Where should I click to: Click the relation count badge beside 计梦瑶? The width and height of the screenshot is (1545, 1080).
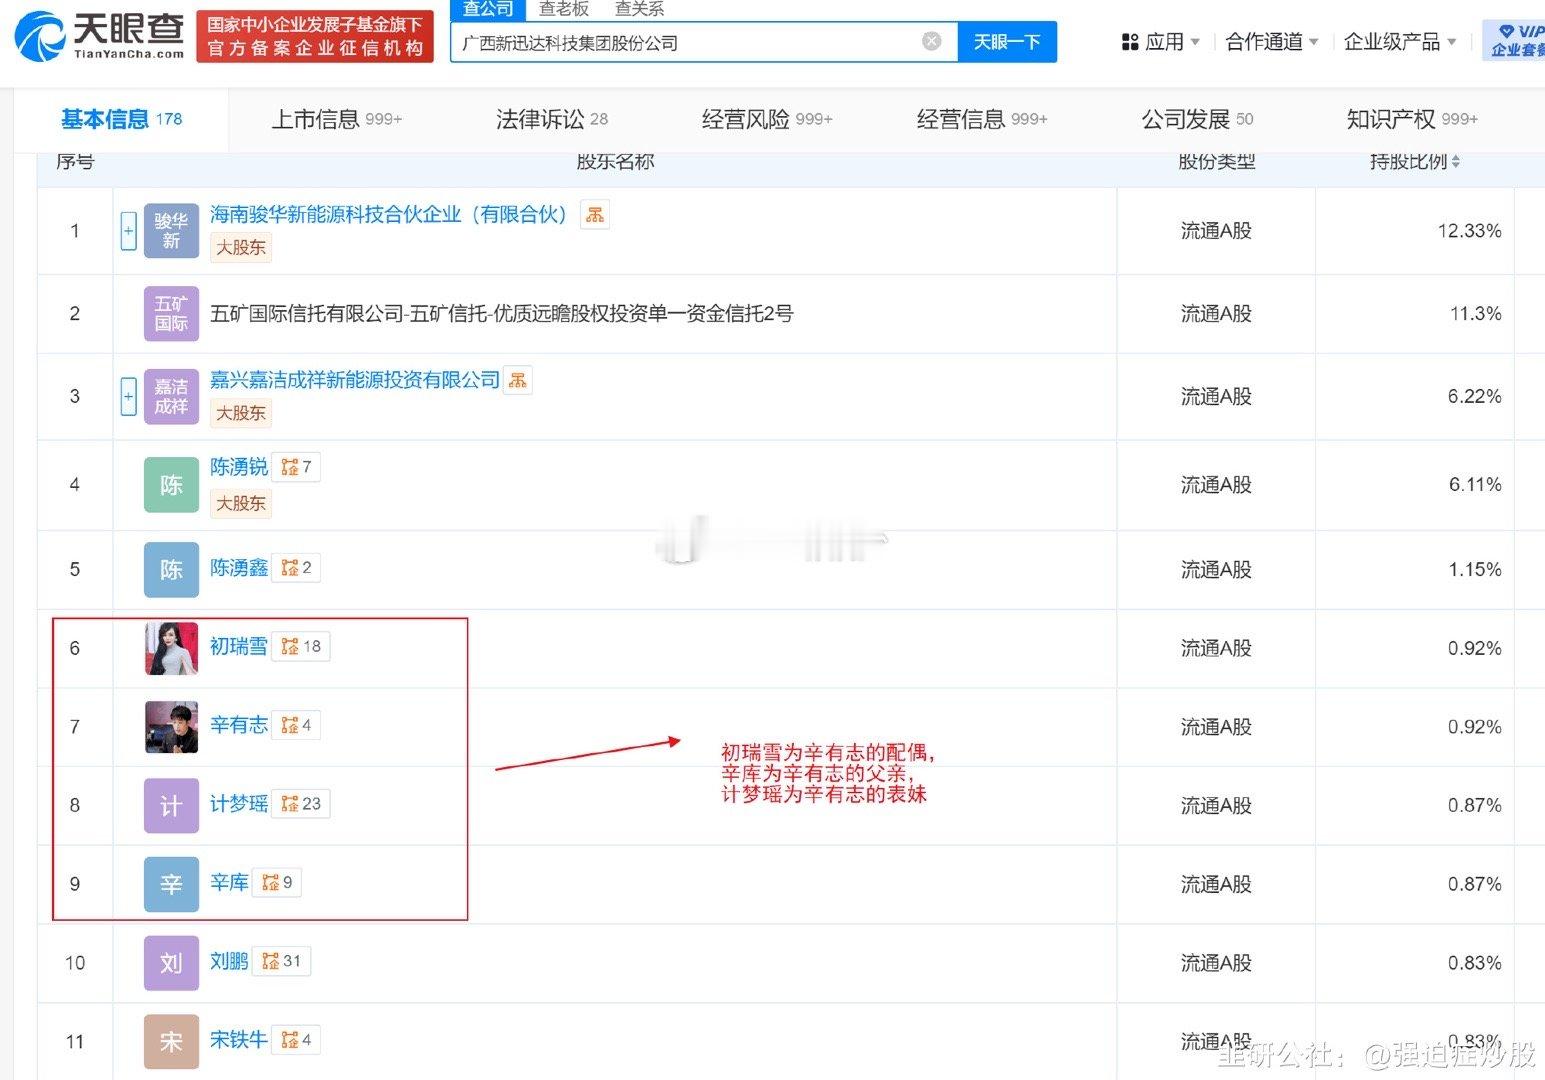pos(301,804)
